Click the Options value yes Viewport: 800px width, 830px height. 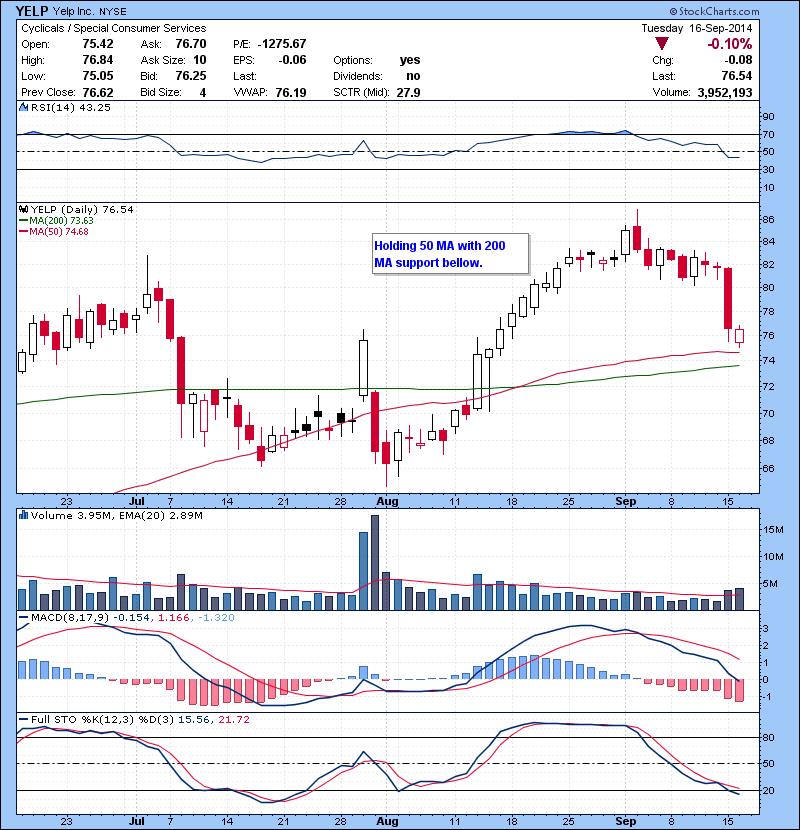pyautogui.click(x=410, y=60)
